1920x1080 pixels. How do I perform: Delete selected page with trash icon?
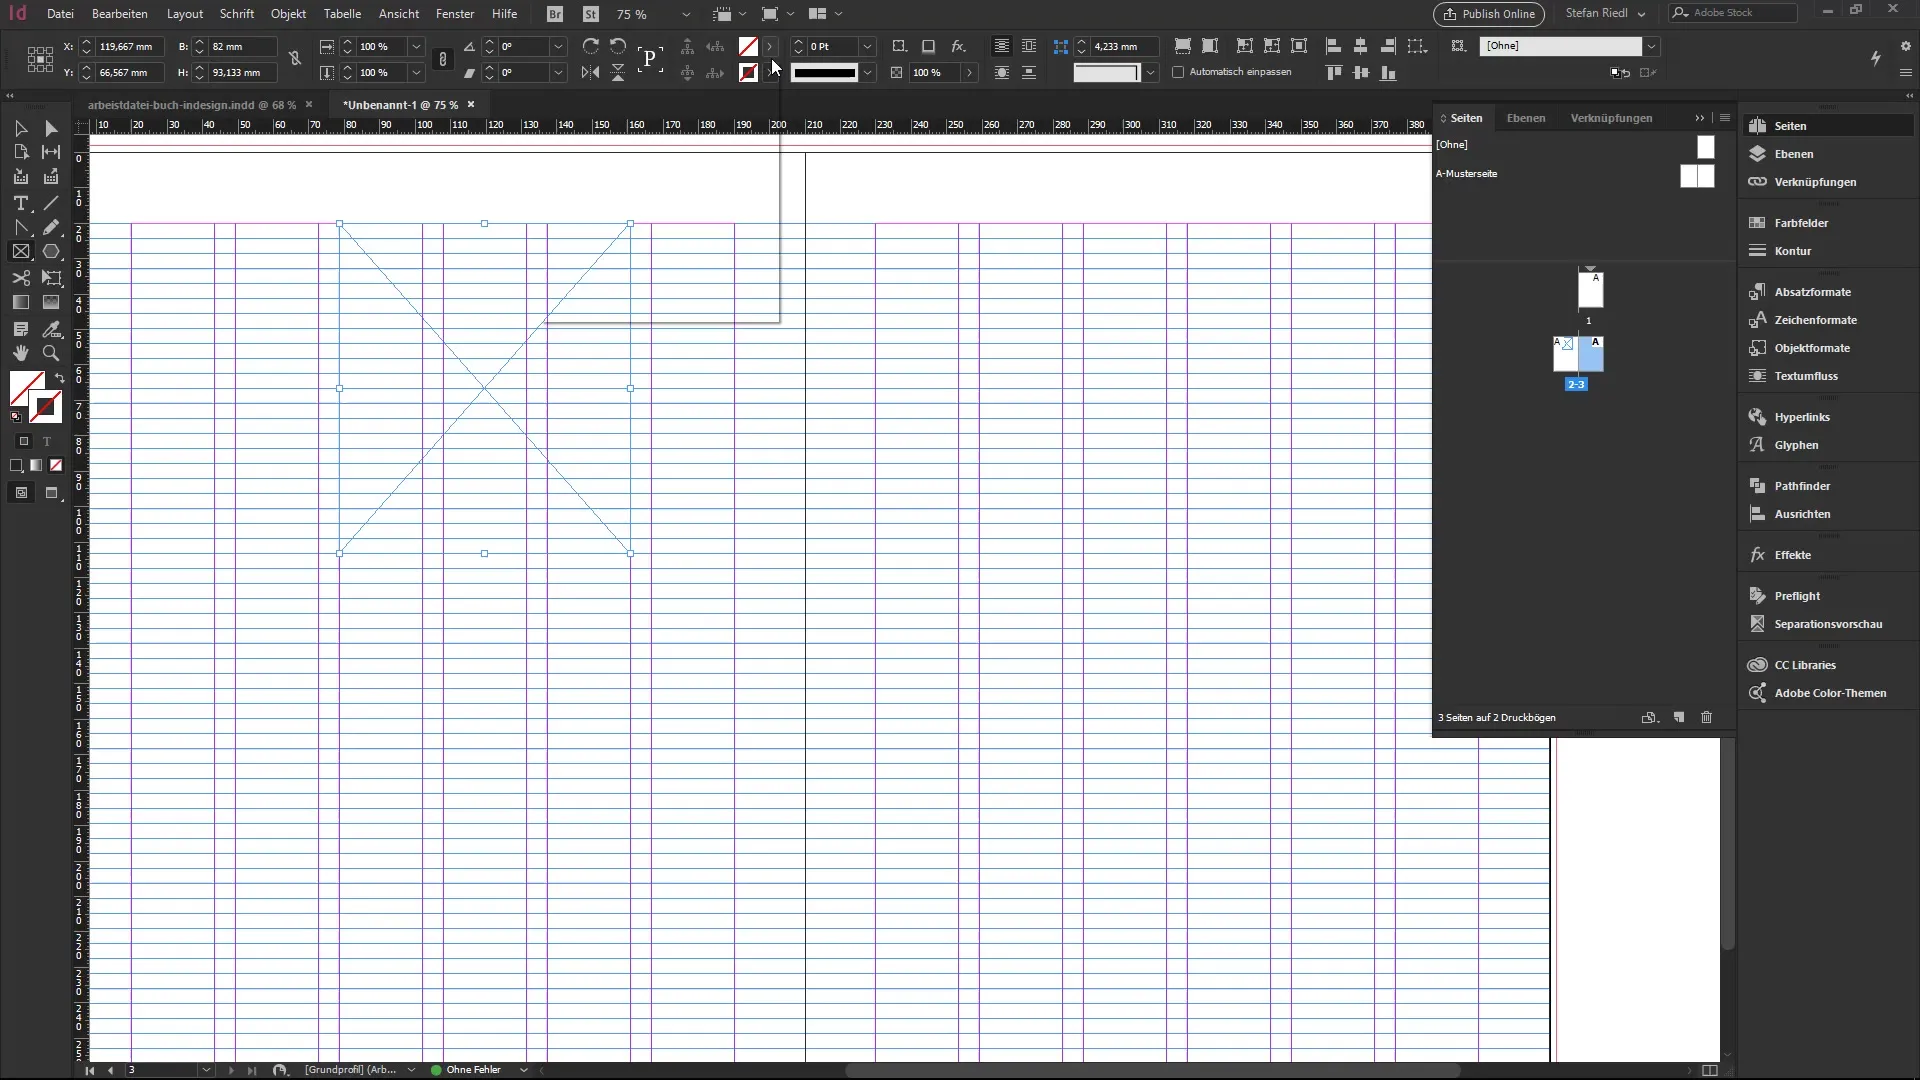click(1707, 718)
